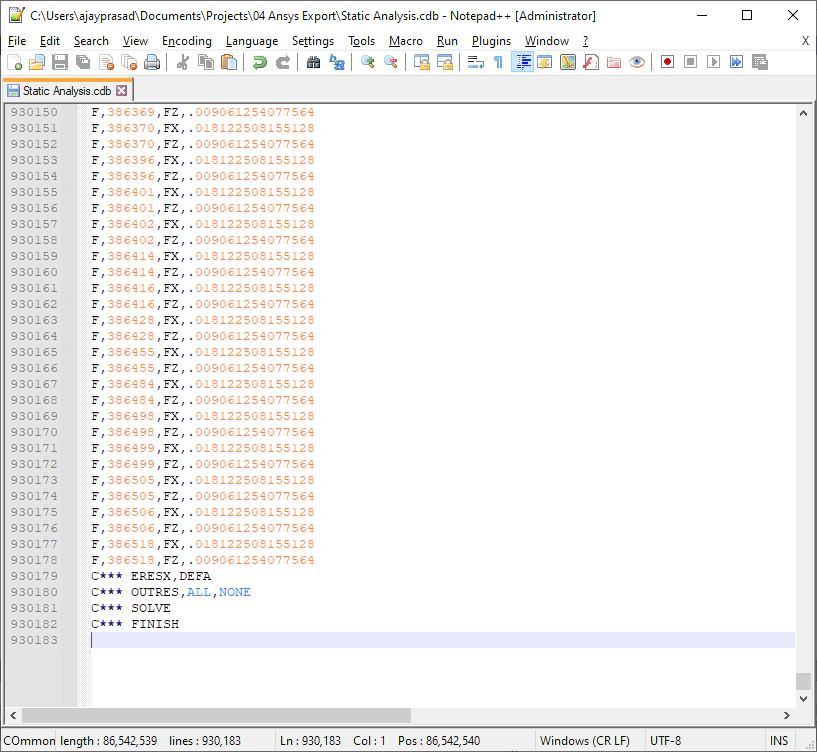Open the Find dialog via binoculars icon
This screenshot has width=817, height=752.
[x=312, y=62]
